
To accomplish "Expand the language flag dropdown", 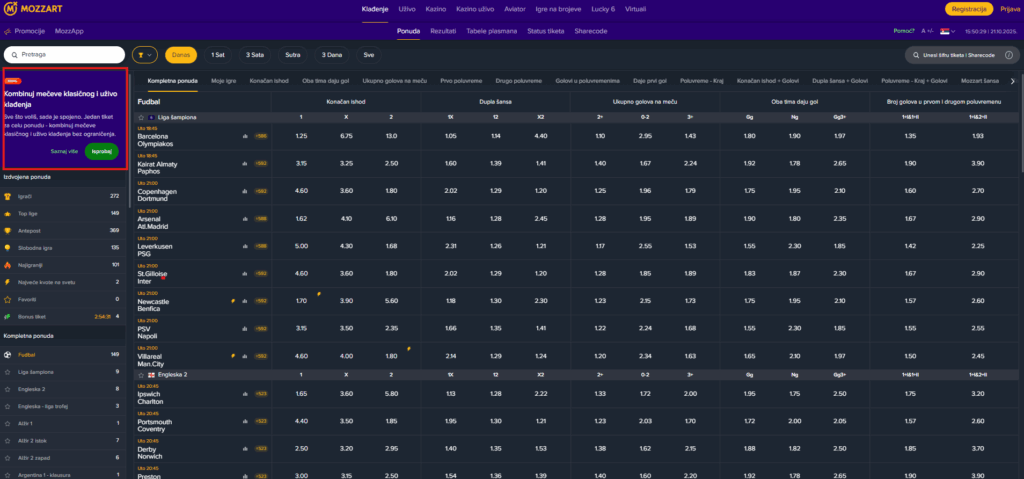I will (x=945, y=31).
